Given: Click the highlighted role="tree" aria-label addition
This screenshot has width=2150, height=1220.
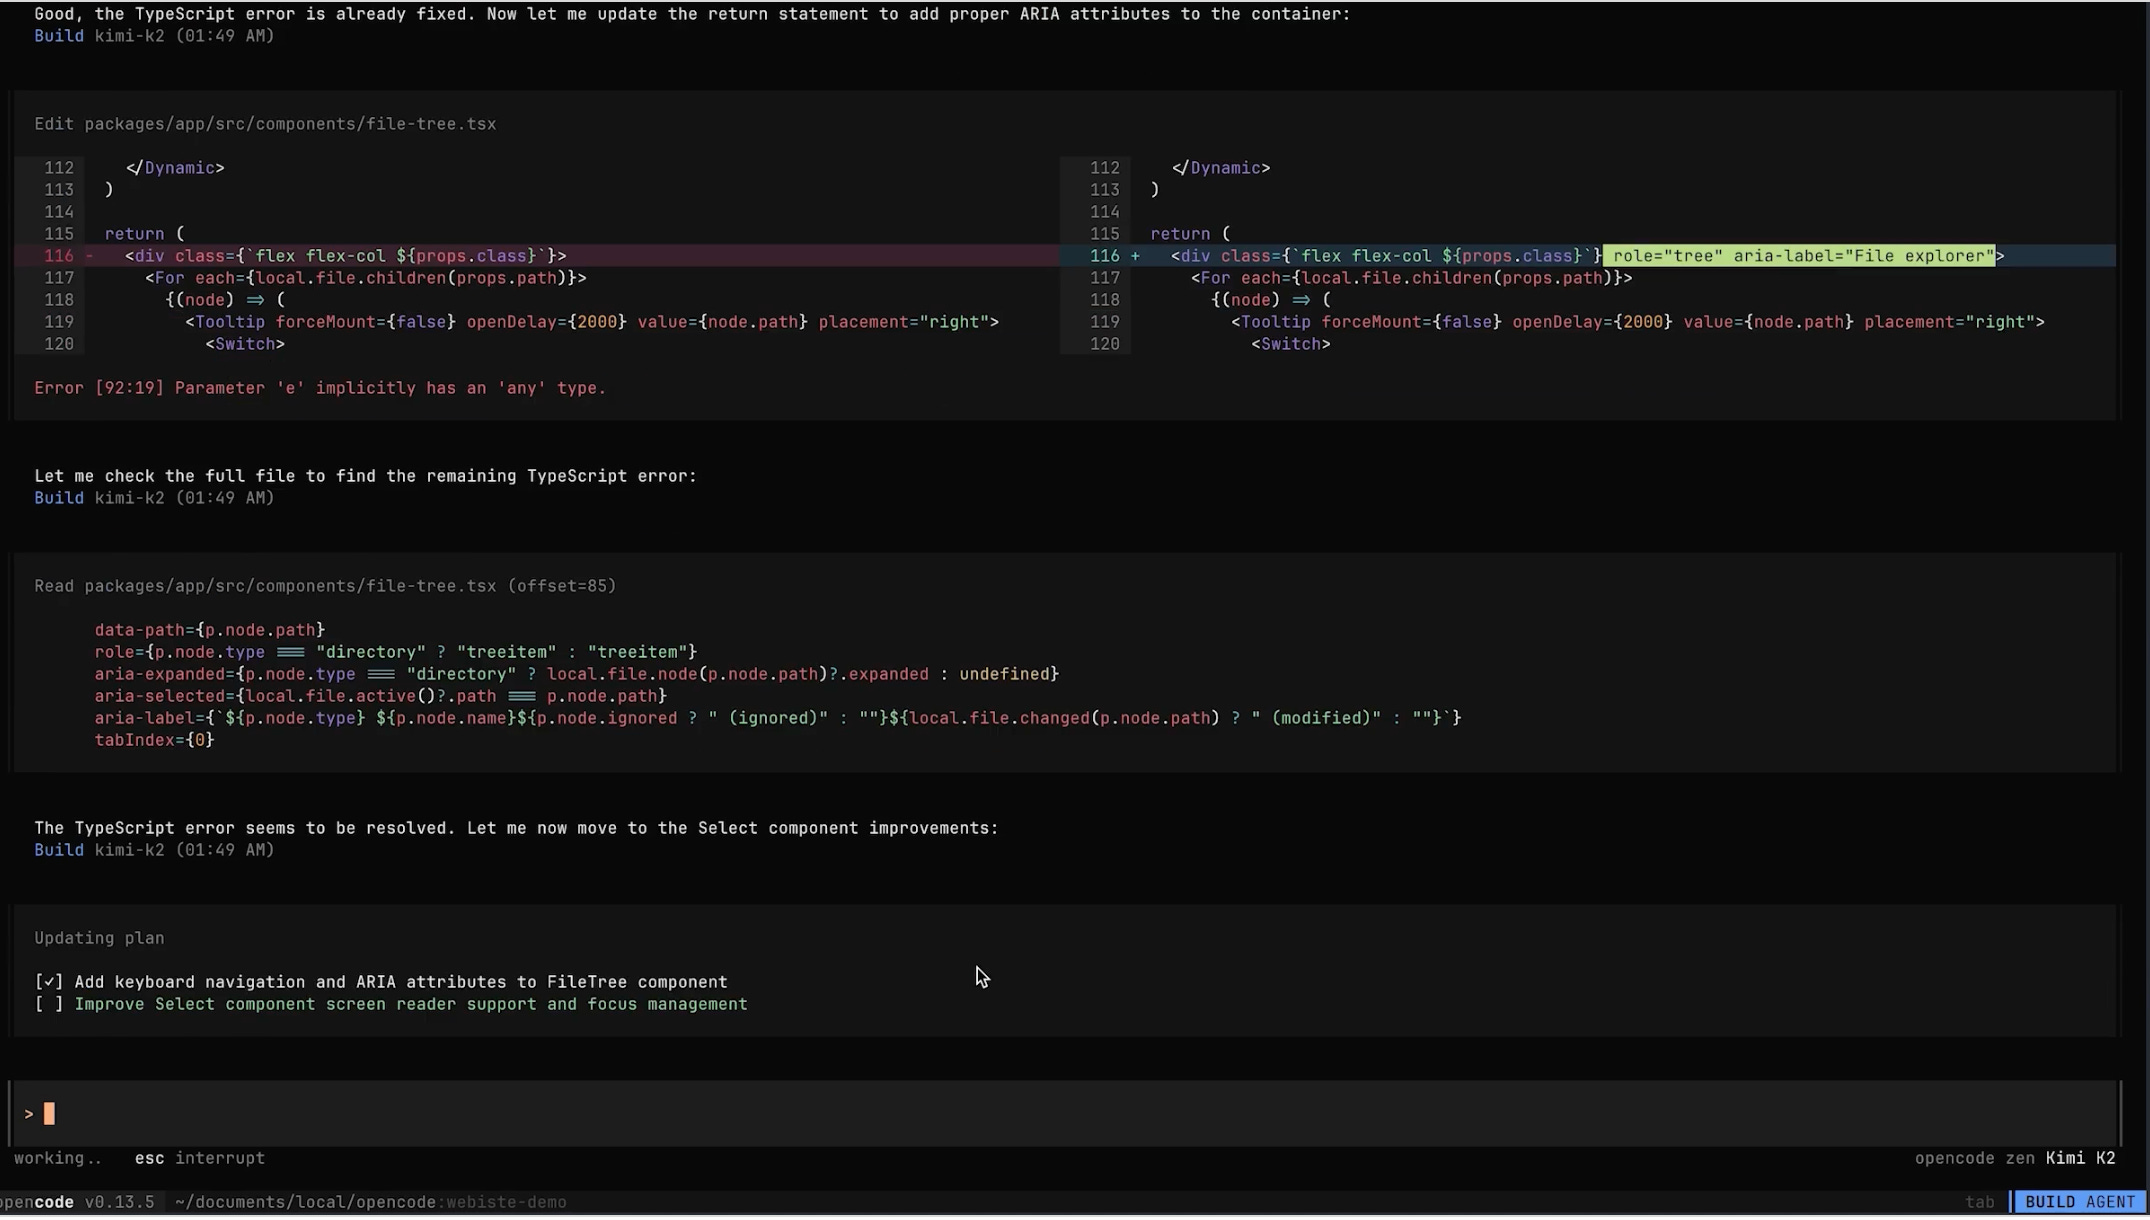Looking at the screenshot, I should (x=1798, y=256).
